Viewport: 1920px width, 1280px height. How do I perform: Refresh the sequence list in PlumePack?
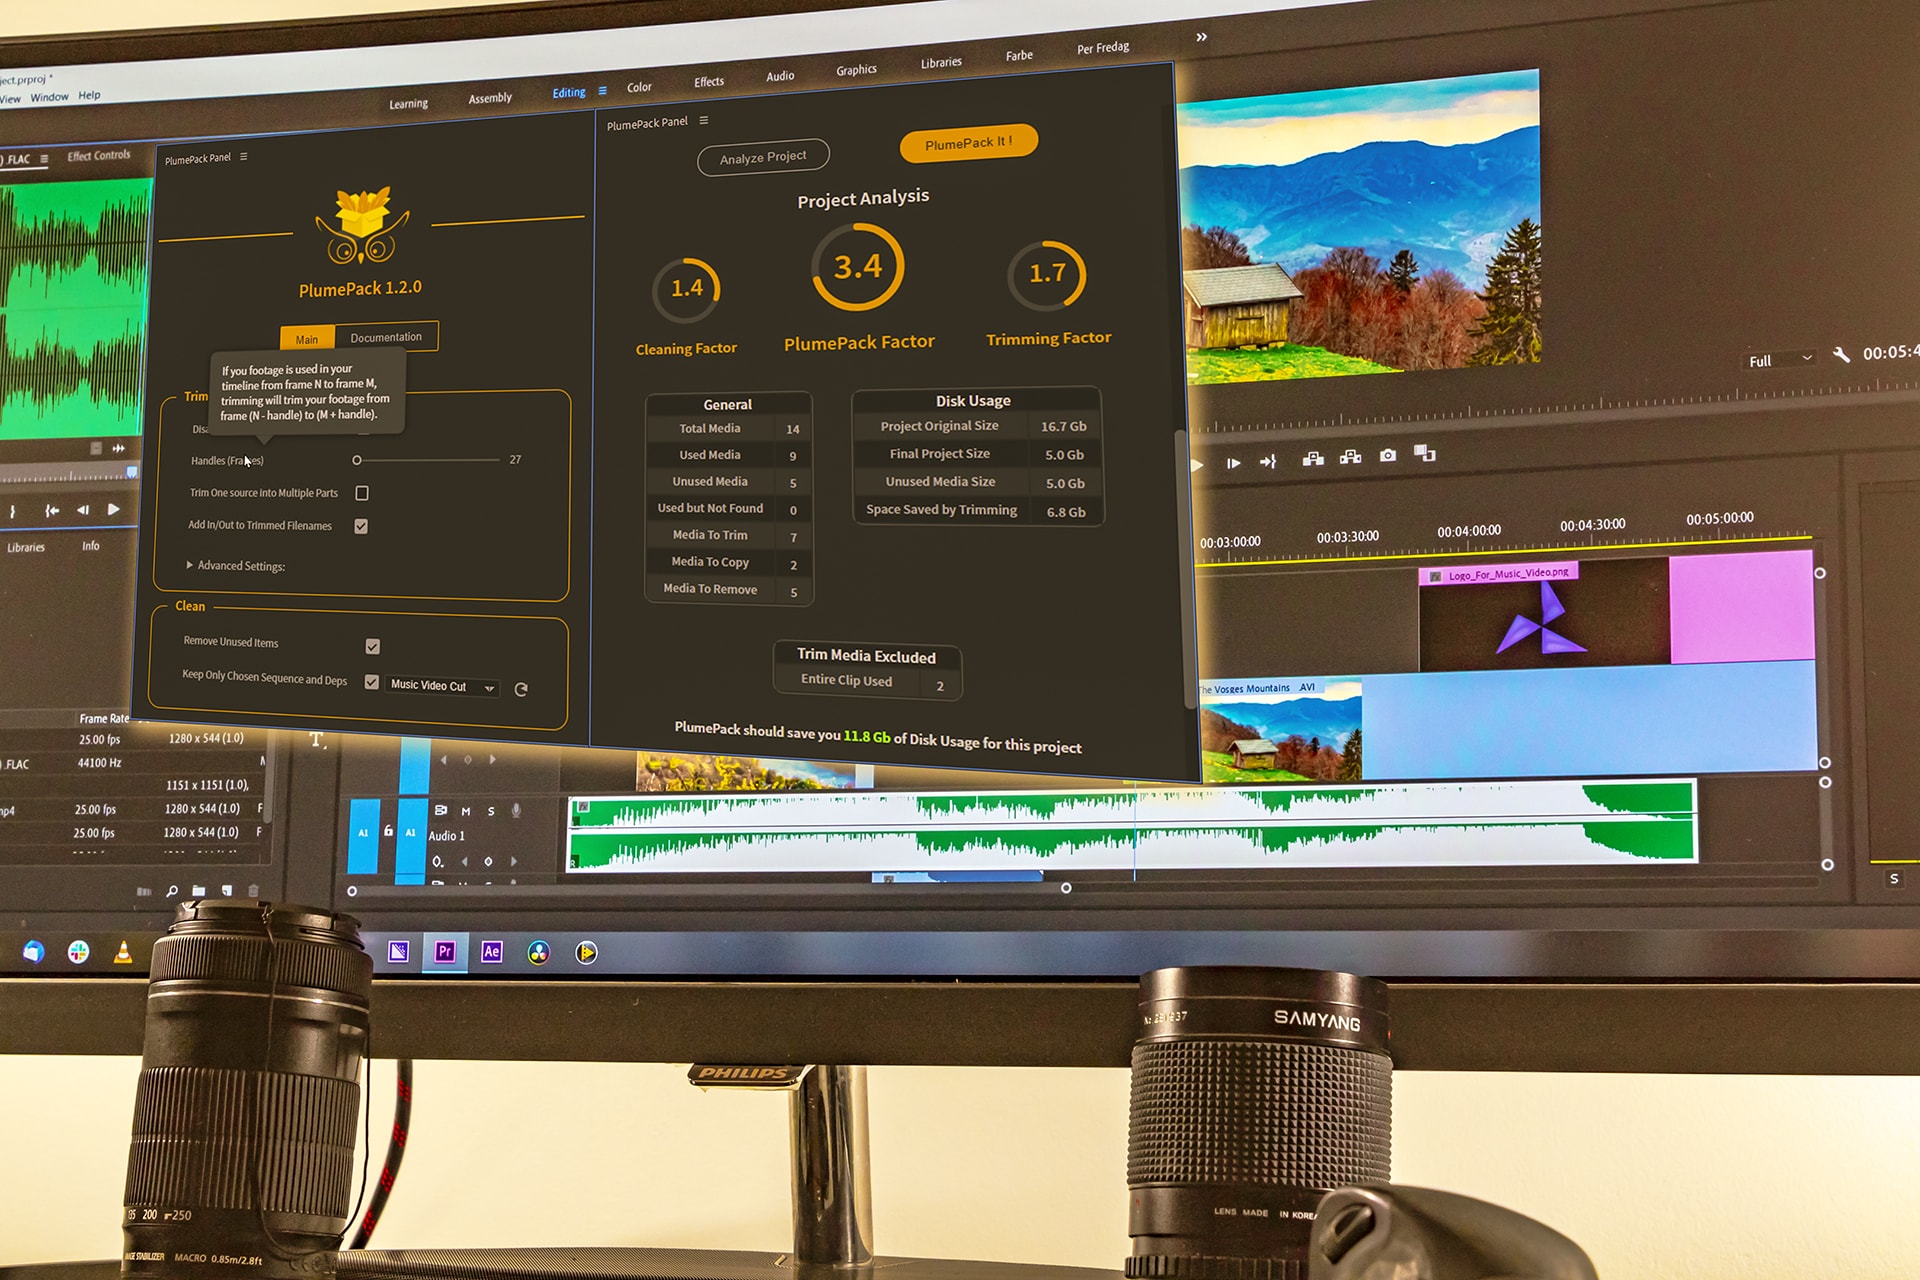point(521,689)
